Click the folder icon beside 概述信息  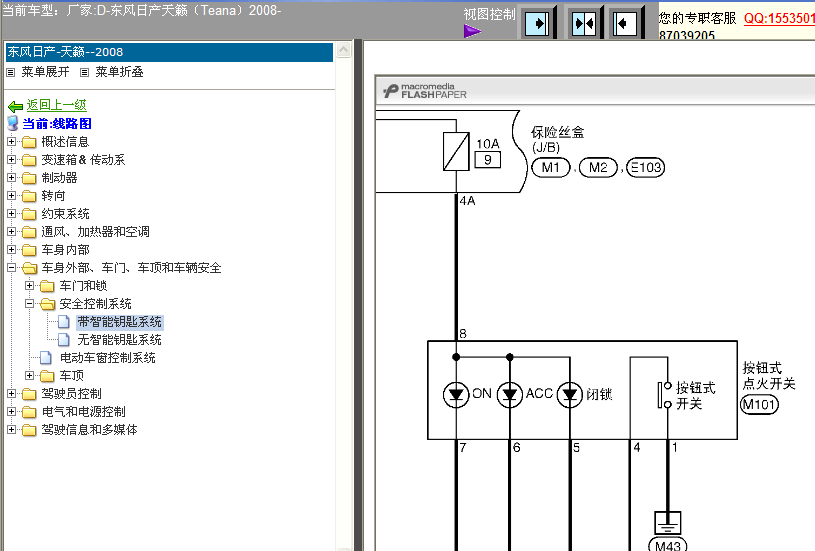point(29,142)
